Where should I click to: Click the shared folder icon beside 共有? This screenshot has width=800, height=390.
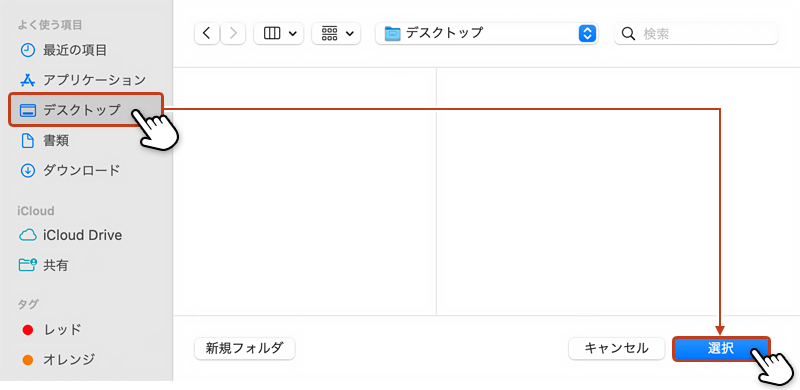[28, 264]
